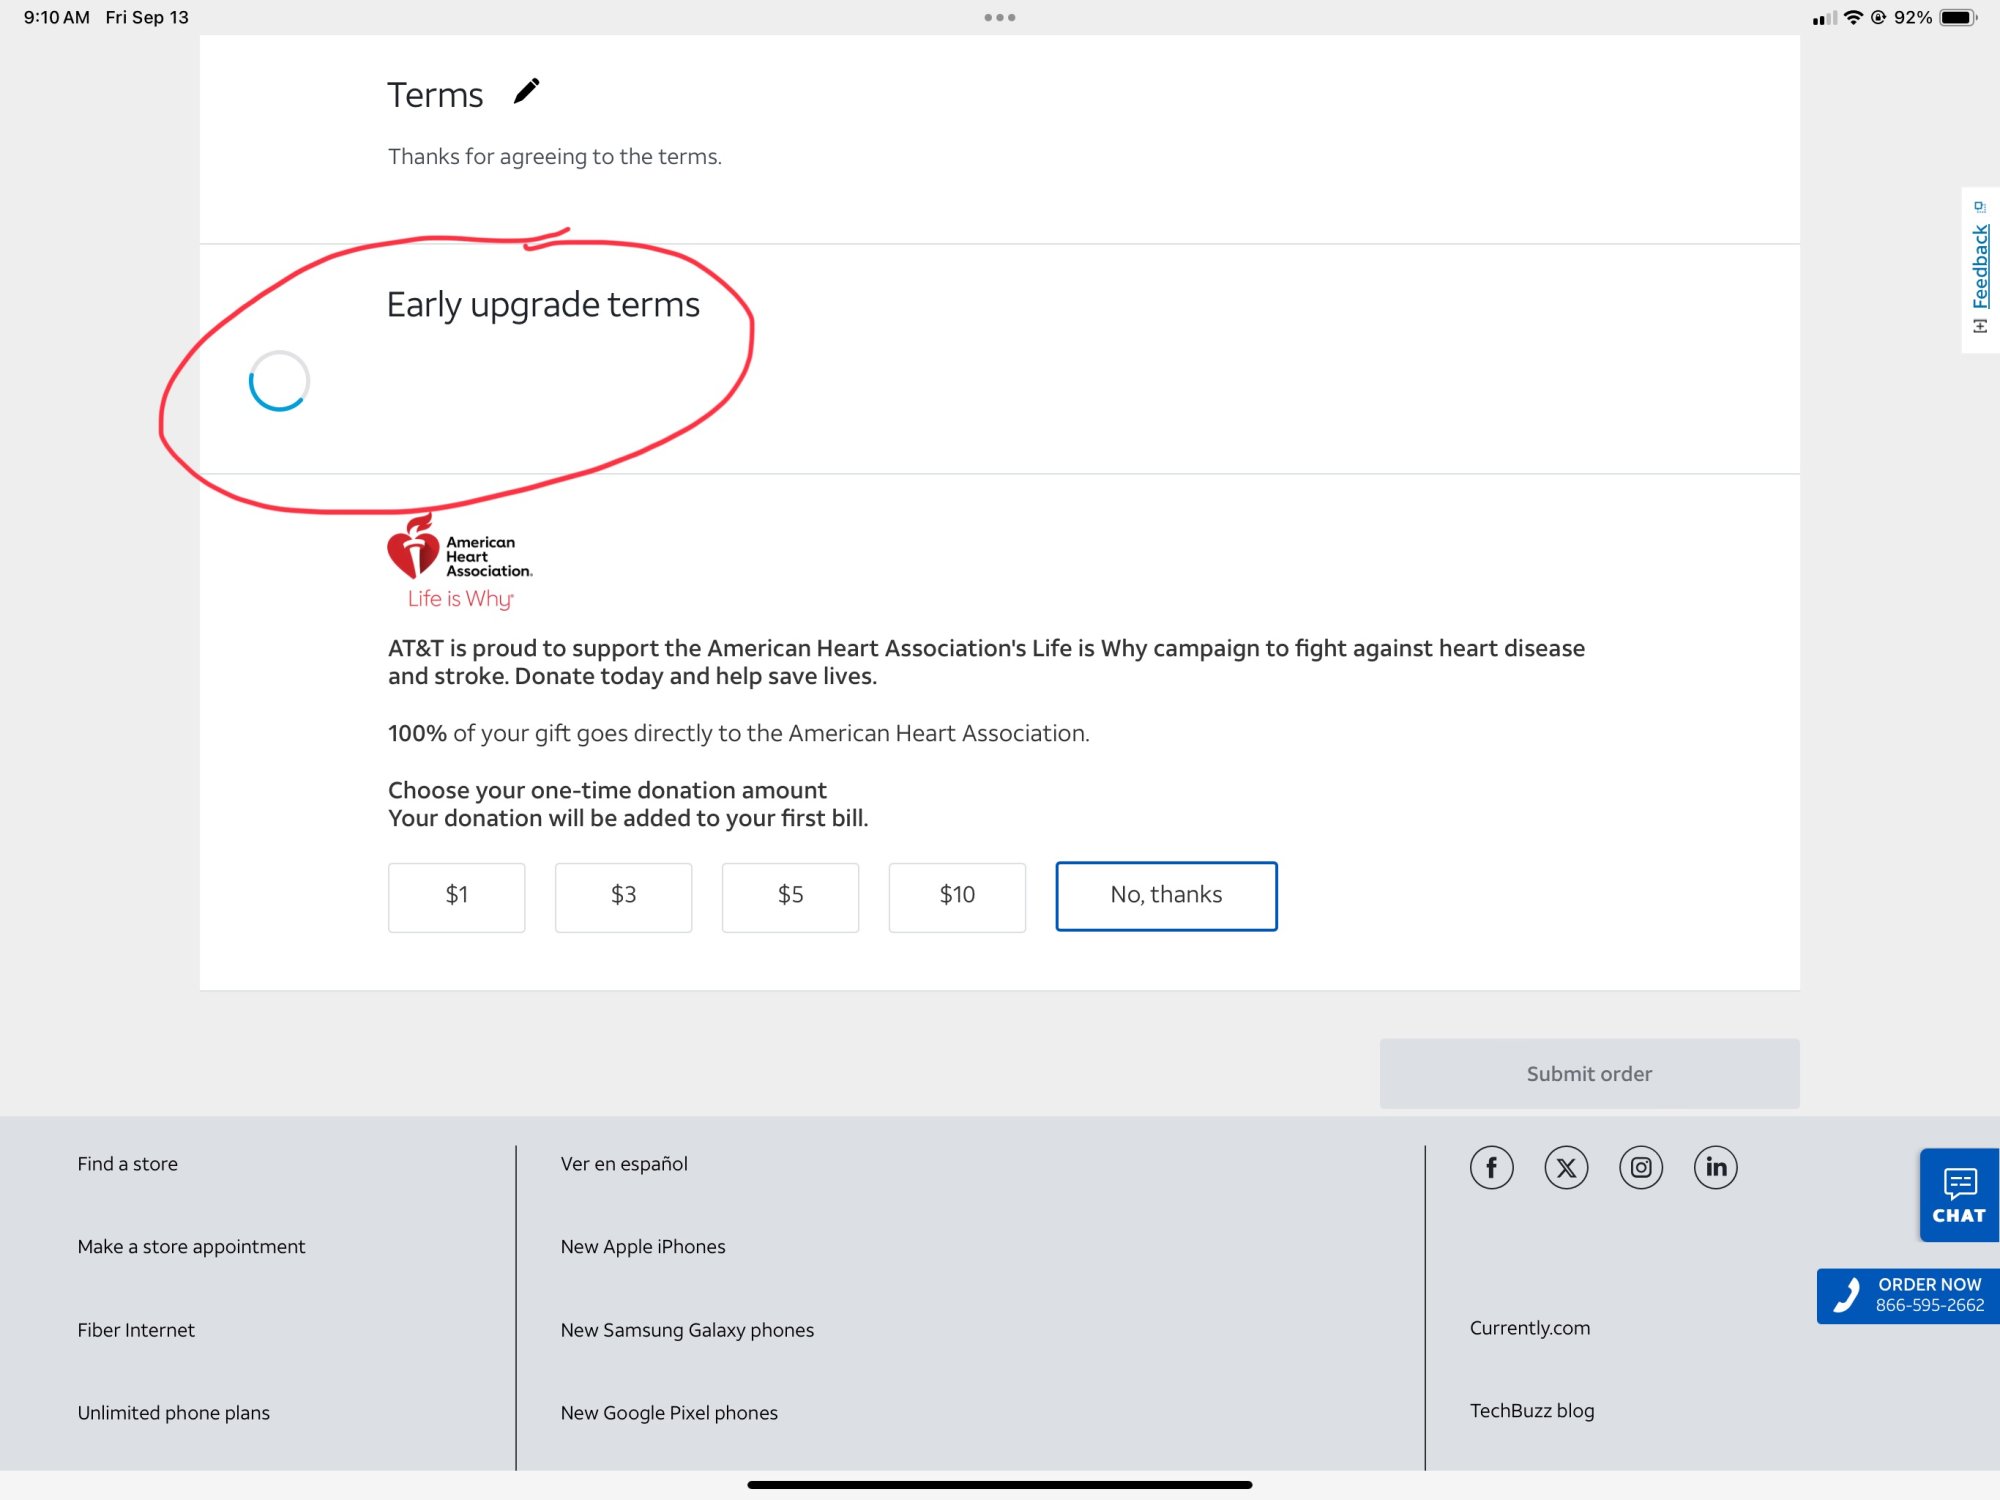Click the American Heart Association logo
This screenshot has width=2000, height=1500.
tap(460, 560)
